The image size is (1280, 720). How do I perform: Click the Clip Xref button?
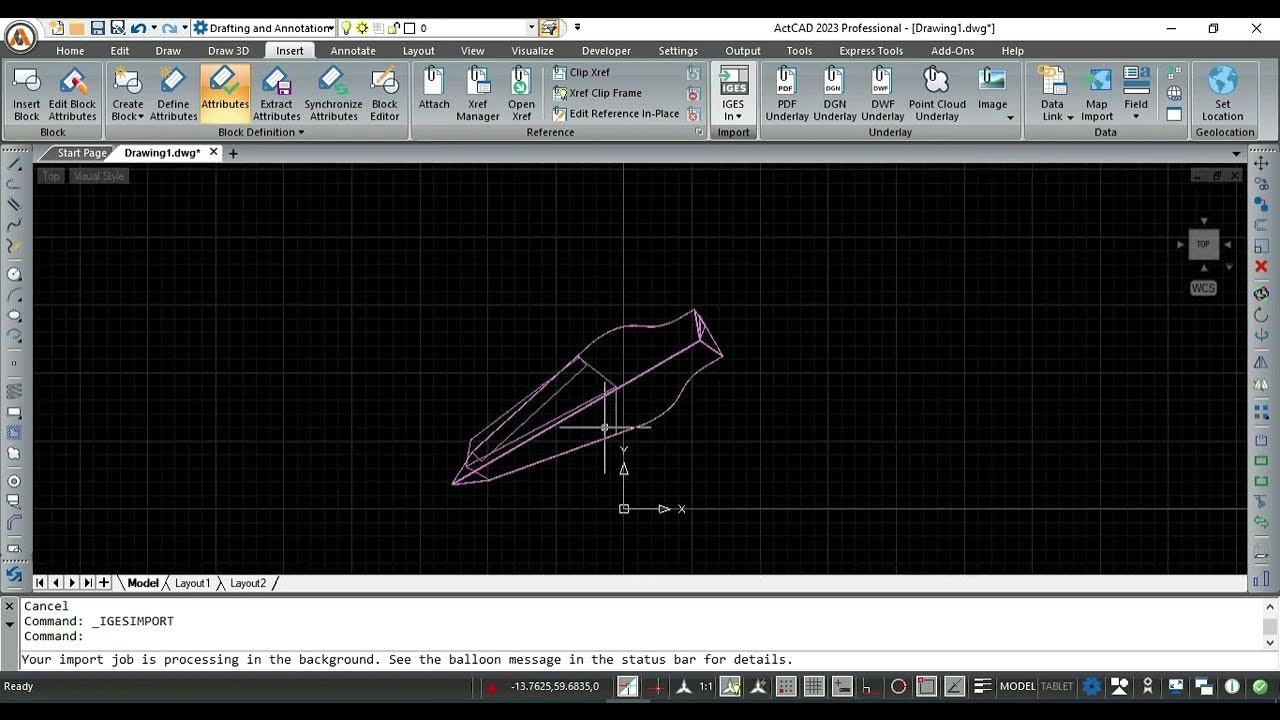pos(581,72)
